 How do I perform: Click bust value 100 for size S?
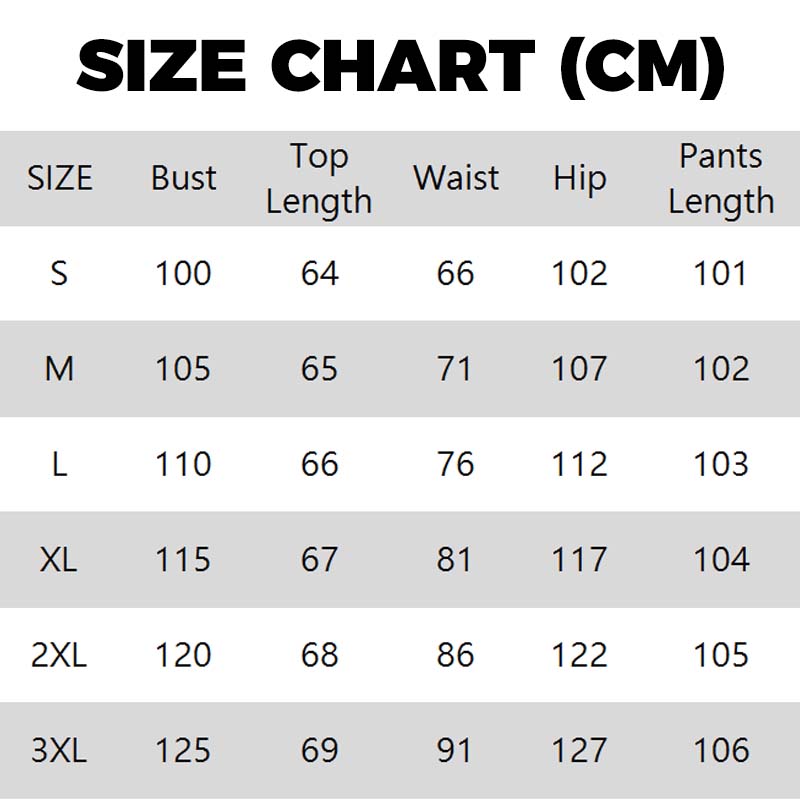(183, 273)
